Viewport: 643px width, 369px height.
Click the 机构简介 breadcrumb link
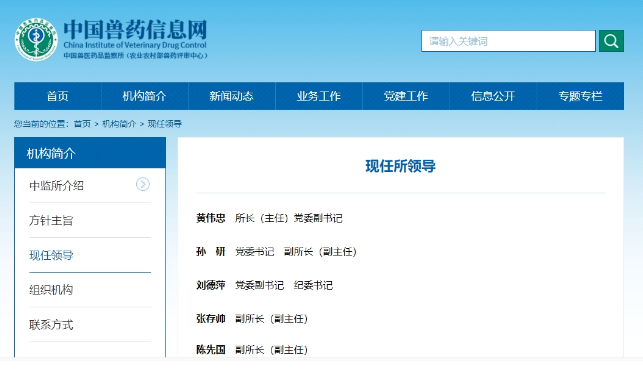point(119,124)
